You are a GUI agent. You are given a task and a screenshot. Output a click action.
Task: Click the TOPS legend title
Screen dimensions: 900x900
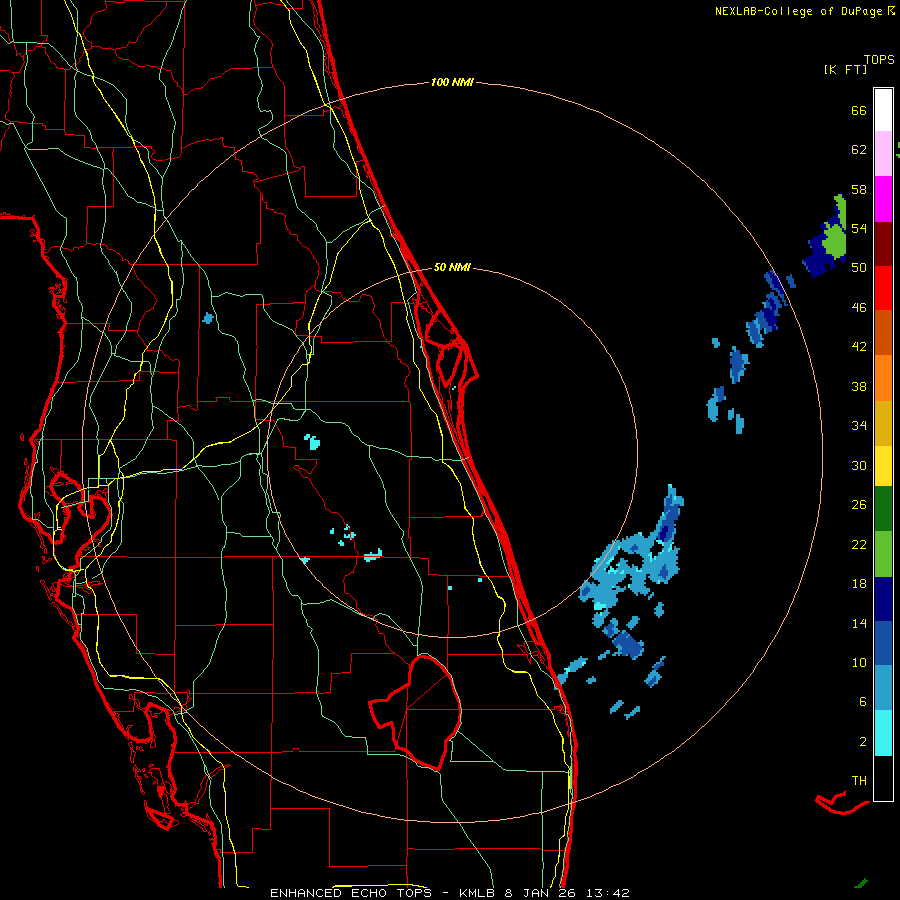tap(879, 60)
